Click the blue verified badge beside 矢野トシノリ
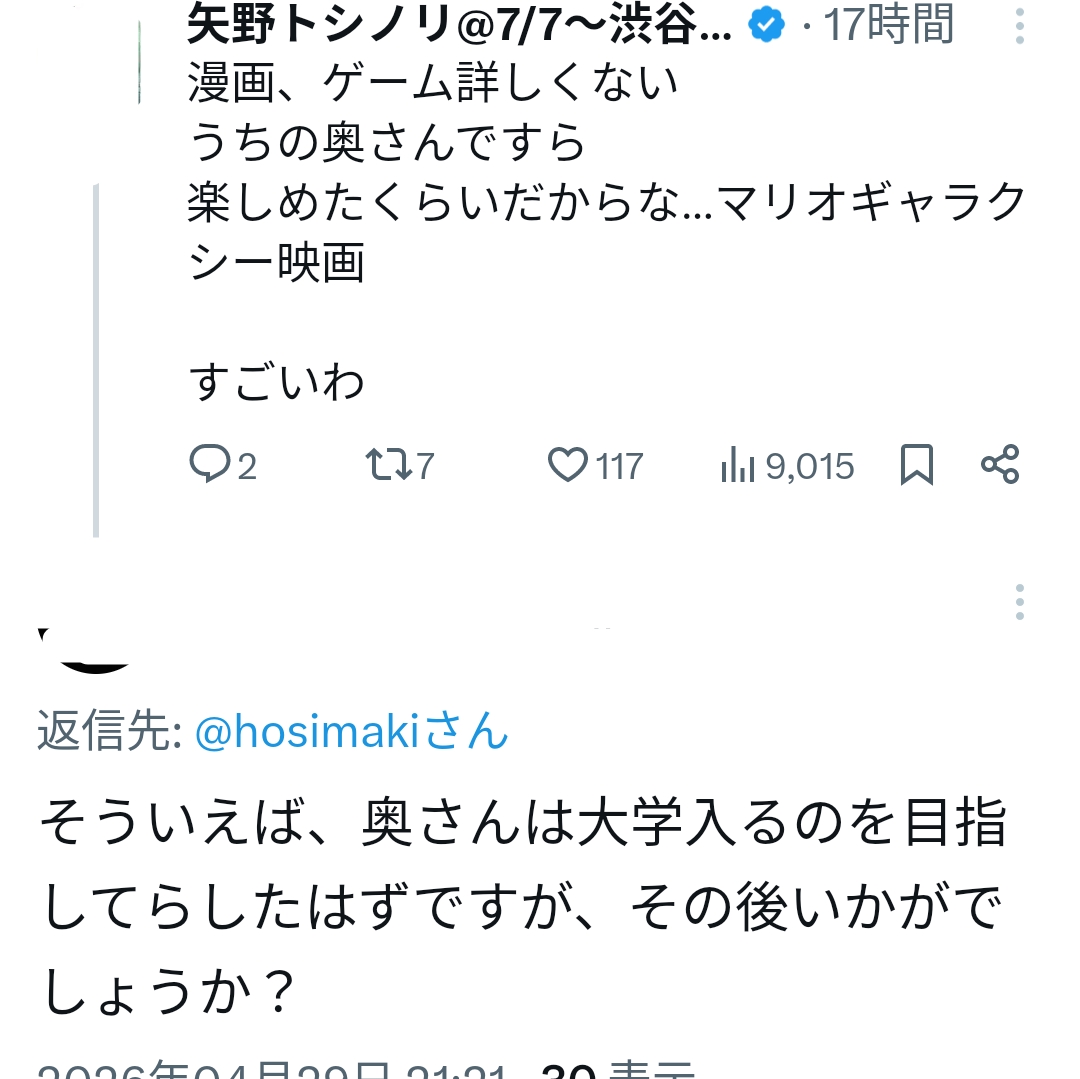1080x1079 pixels. (767, 25)
